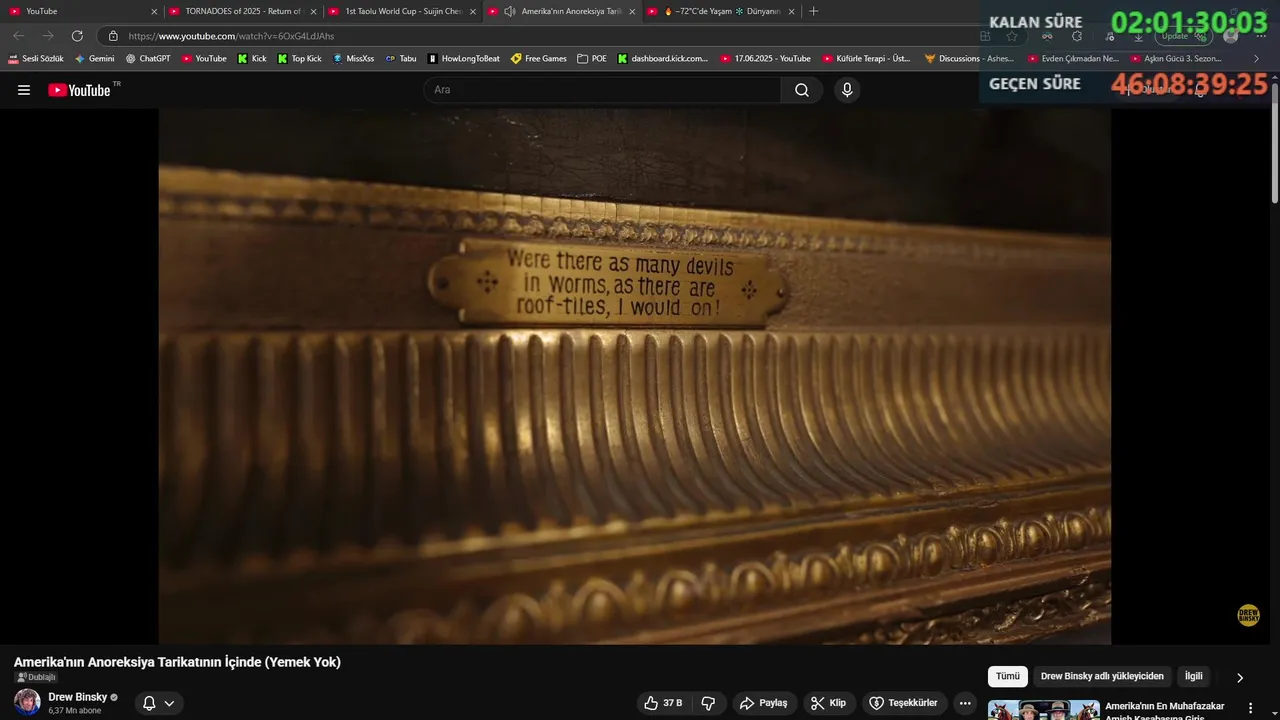Select the İlgili filter chip
1280x720 pixels.
[1194, 676]
